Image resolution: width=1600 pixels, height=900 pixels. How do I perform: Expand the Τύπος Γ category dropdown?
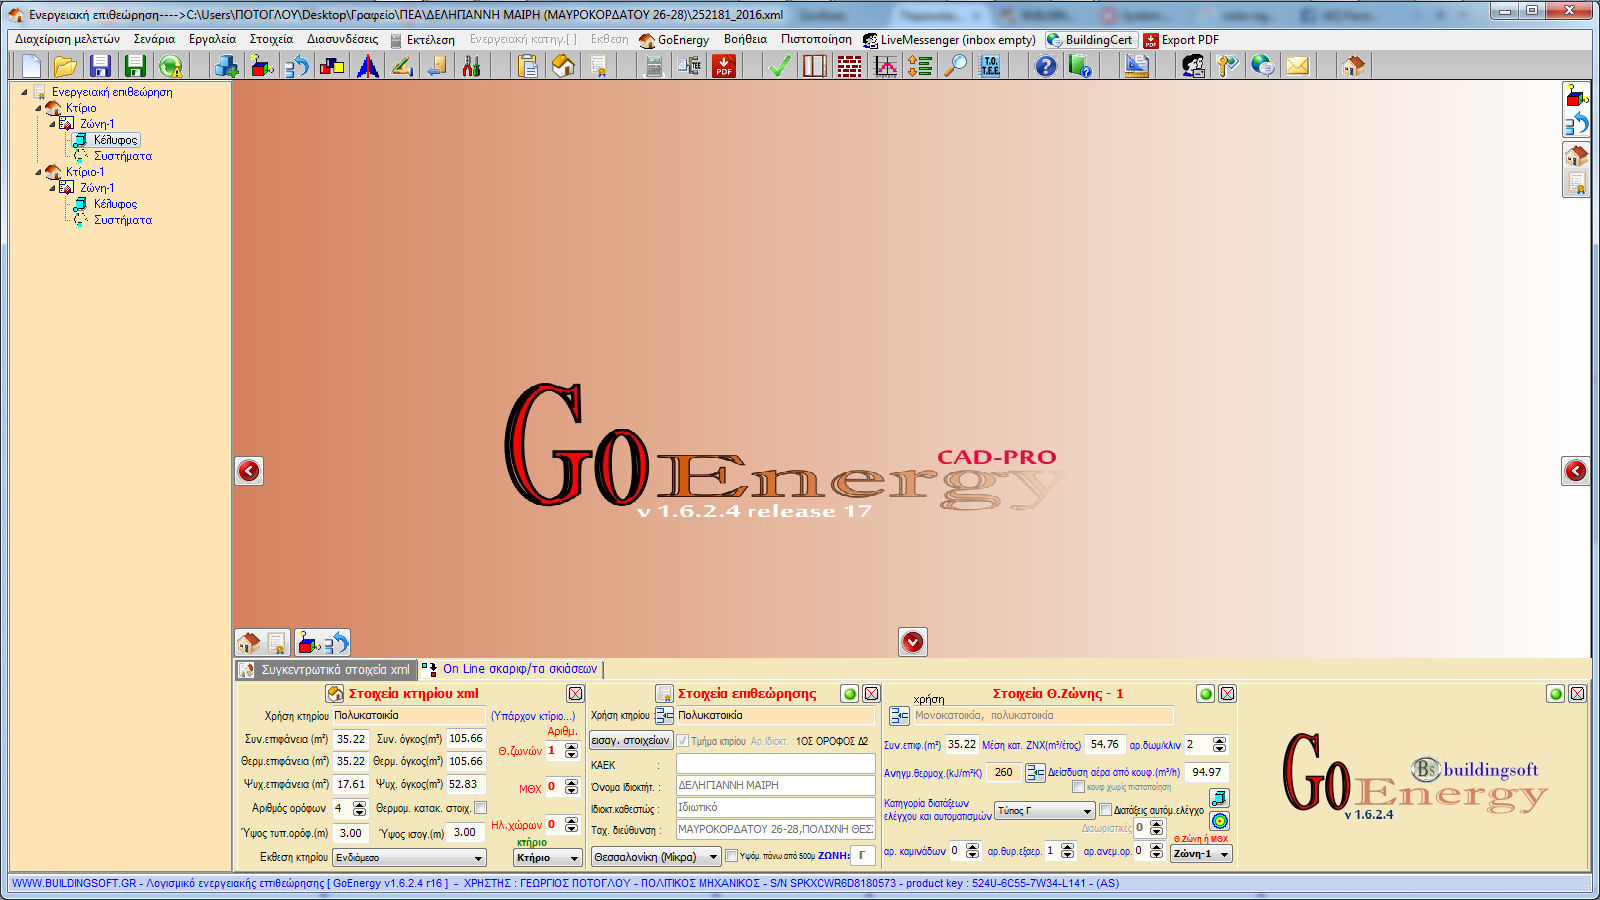pos(1044,811)
